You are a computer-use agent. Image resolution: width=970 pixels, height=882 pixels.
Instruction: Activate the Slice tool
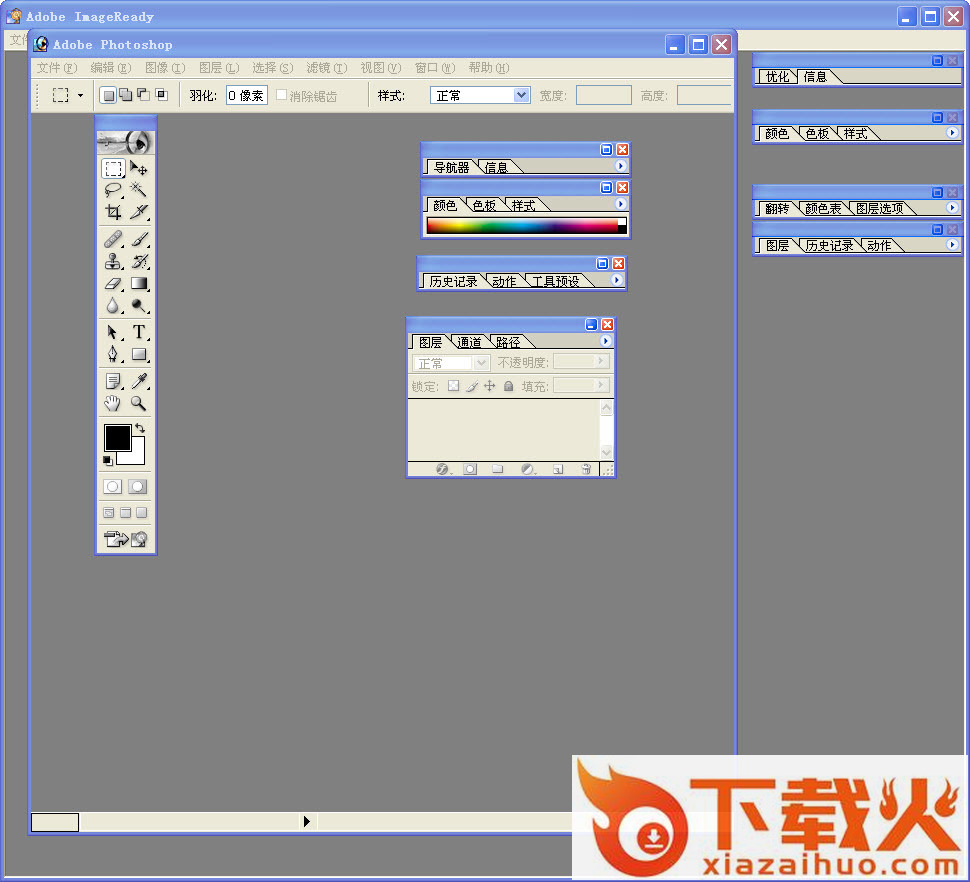click(139, 212)
